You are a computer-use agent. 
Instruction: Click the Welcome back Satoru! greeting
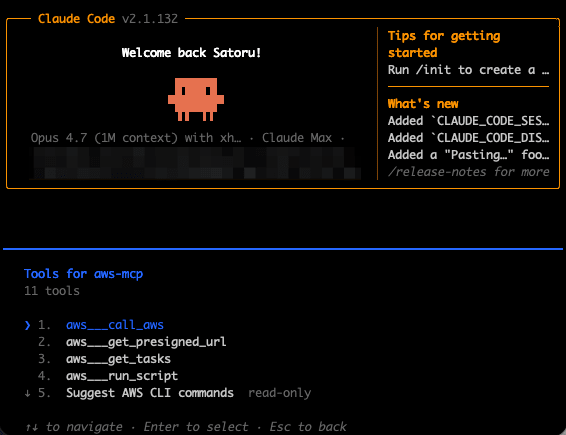coord(191,53)
